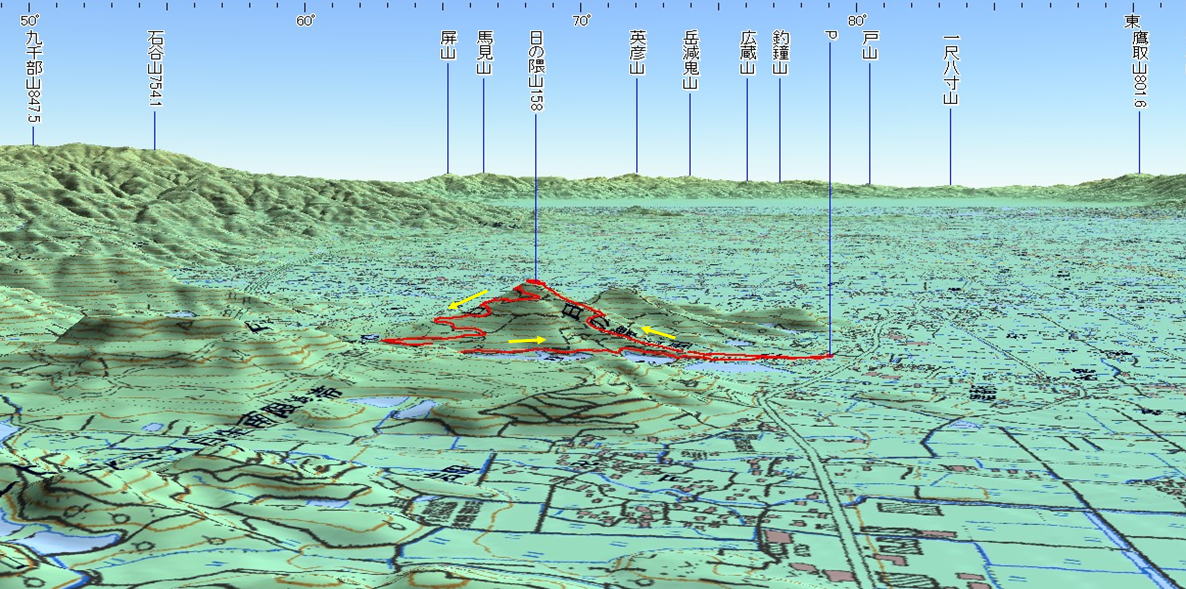Click the 一尺八寸山 peak label
Screen dimensions: 1186x589
pos(950,71)
